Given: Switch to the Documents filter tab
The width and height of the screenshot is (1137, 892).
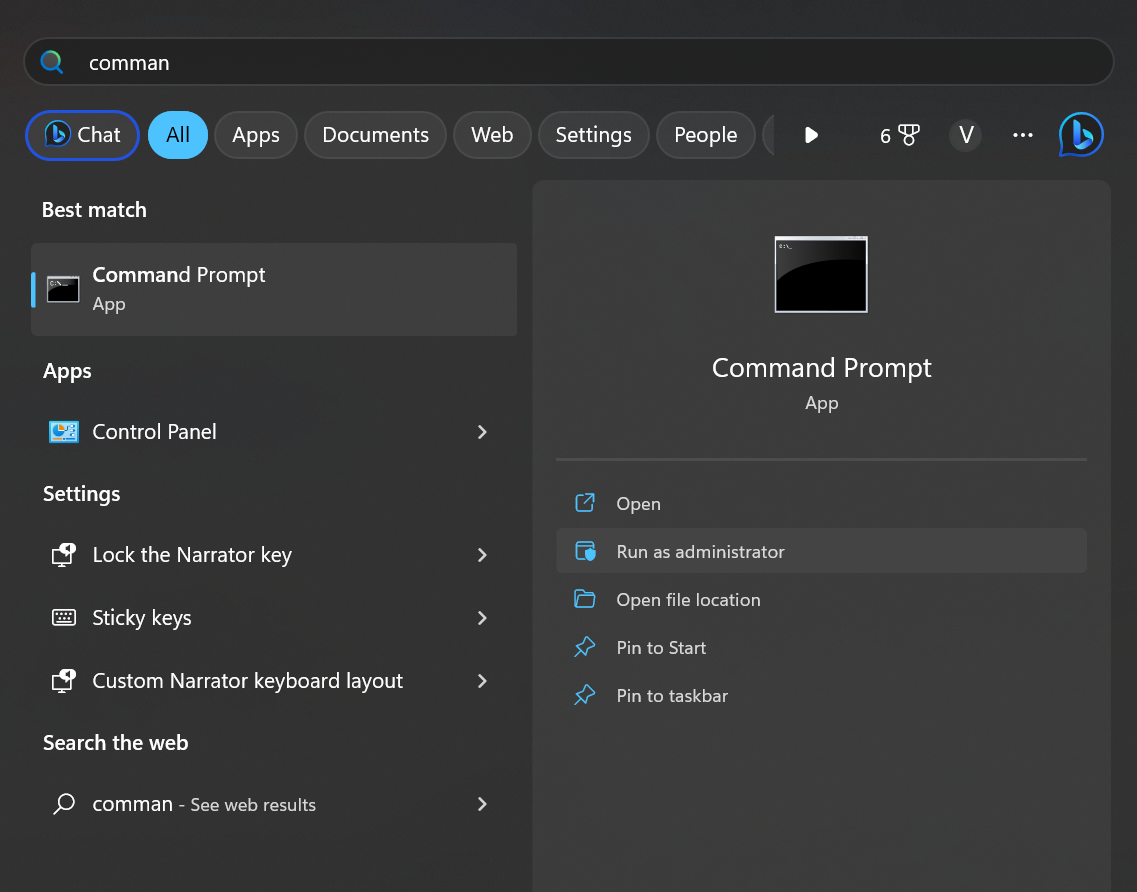Looking at the screenshot, I should click(x=375, y=135).
